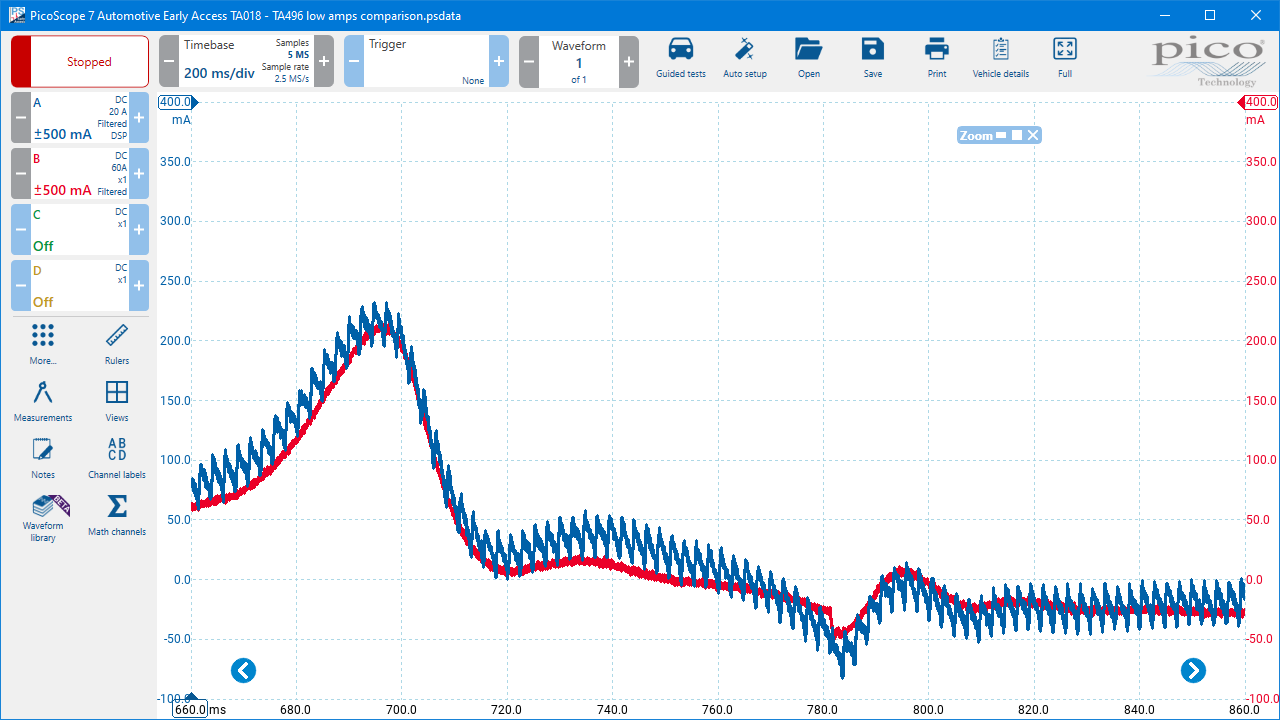Viewport: 1280px width, 720px height.
Task: Close the Zoom overlay panel
Action: tap(1033, 135)
